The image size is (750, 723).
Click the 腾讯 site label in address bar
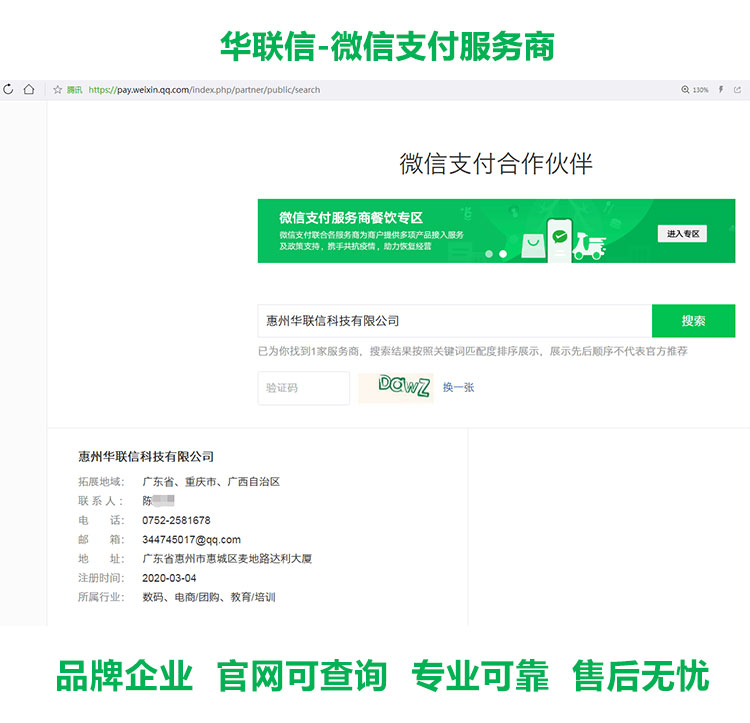coord(74,89)
